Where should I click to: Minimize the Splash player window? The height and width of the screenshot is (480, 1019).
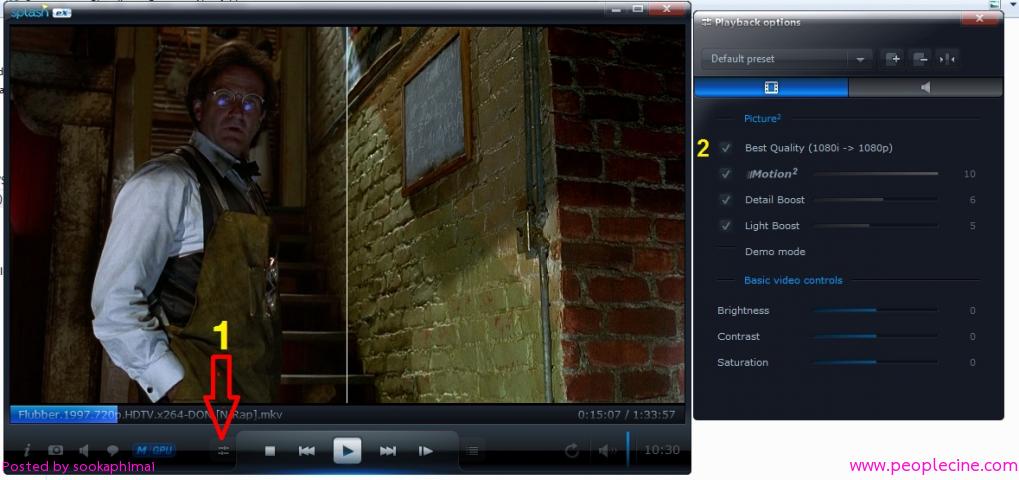point(615,9)
